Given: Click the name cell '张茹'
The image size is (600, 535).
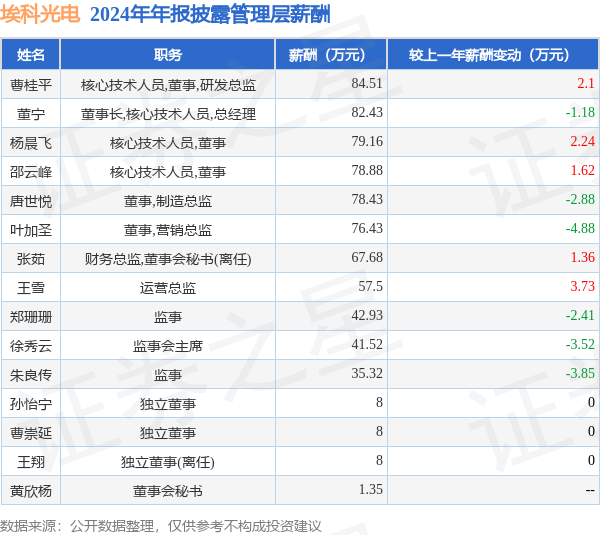Looking at the screenshot, I should pos(31,259).
